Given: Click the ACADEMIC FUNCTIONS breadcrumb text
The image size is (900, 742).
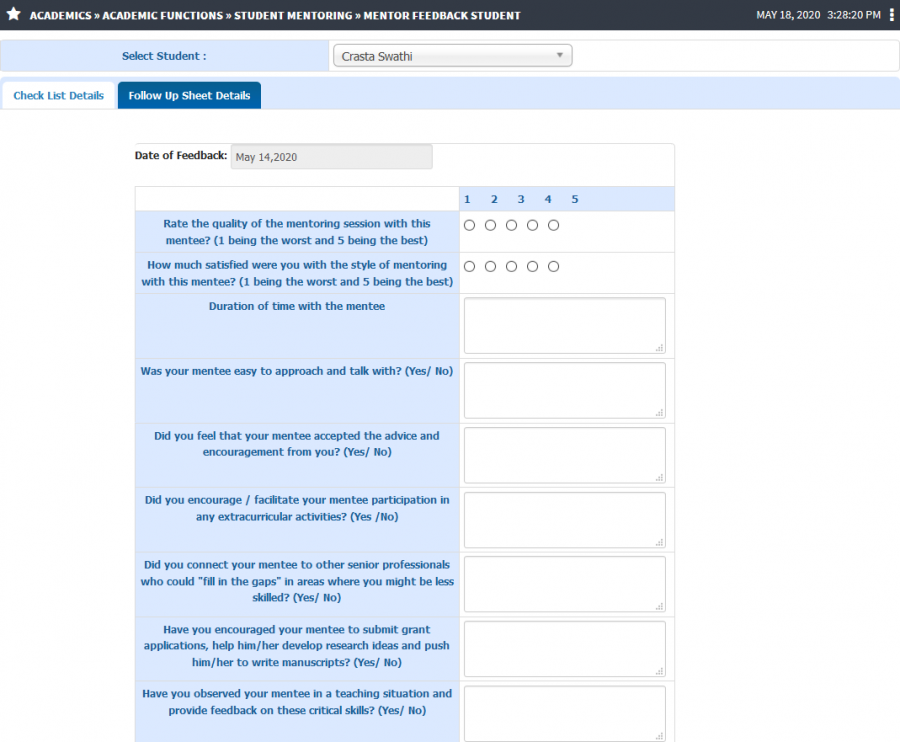Looking at the screenshot, I should [x=162, y=15].
